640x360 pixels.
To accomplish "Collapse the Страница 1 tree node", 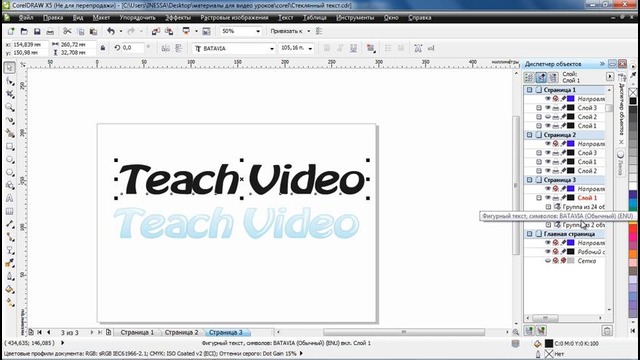I will click(x=529, y=90).
